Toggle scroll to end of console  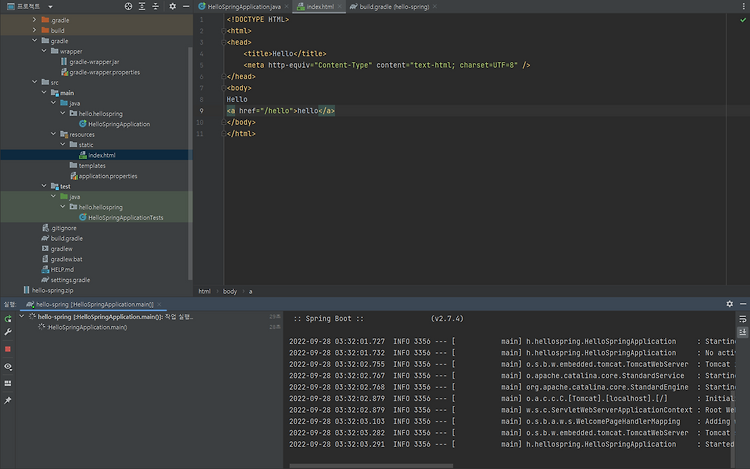tap(742, 332)
